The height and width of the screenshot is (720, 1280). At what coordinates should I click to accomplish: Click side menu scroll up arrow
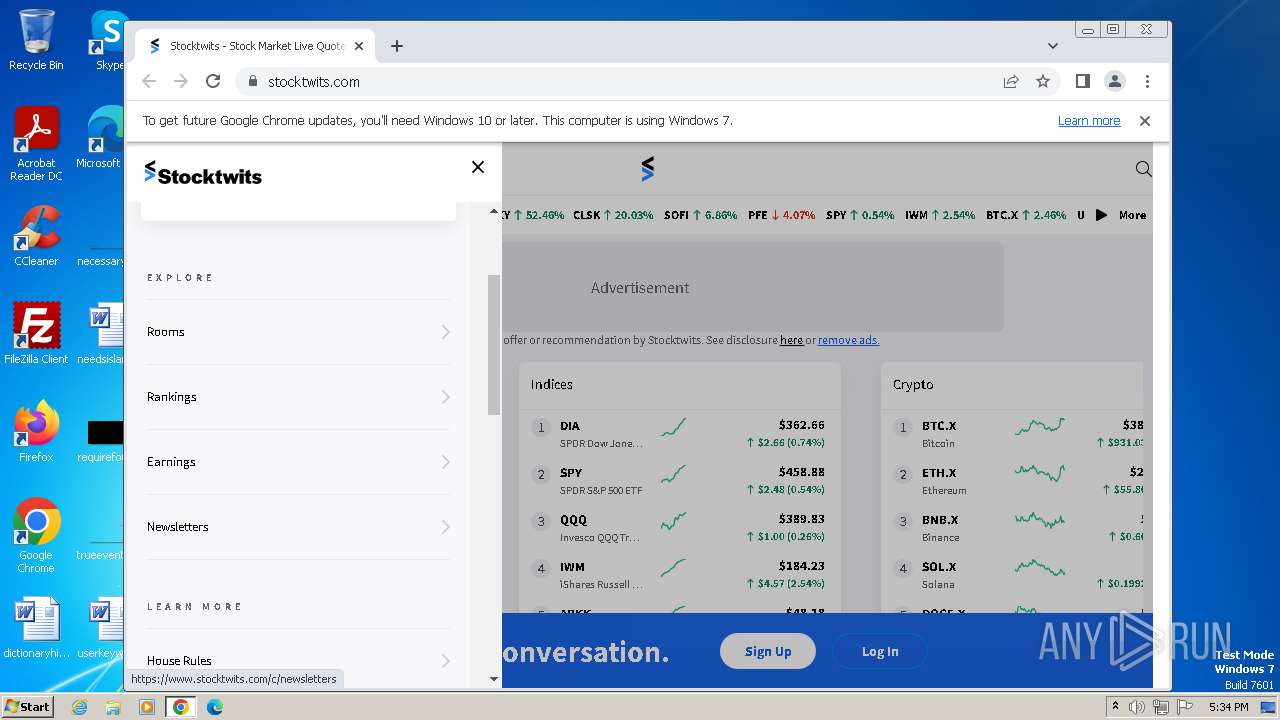(493, 212)
